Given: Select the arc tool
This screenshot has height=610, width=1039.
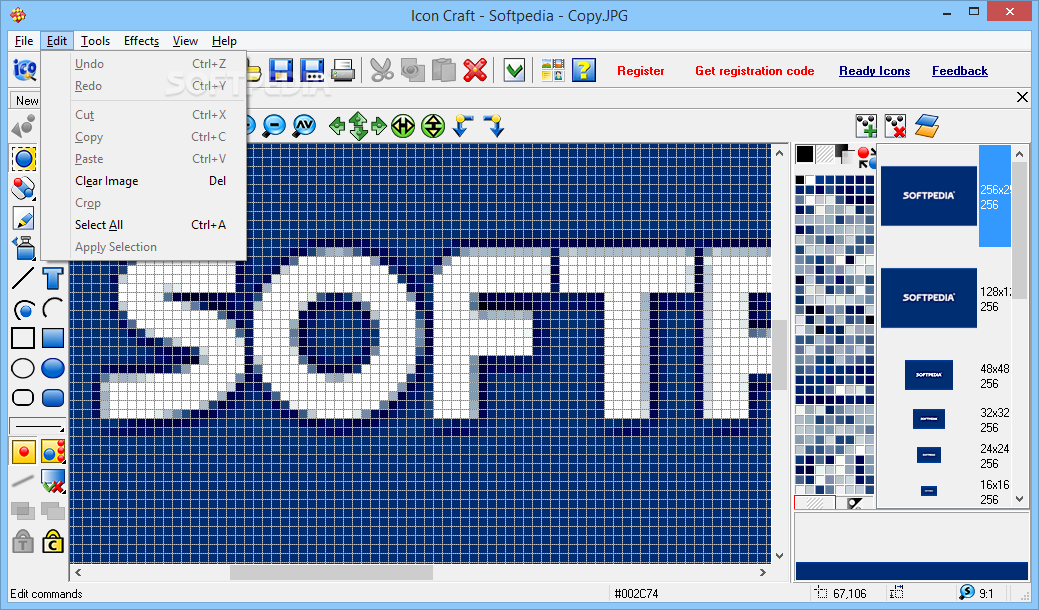Looking at the screenshot, I should 53,309.
